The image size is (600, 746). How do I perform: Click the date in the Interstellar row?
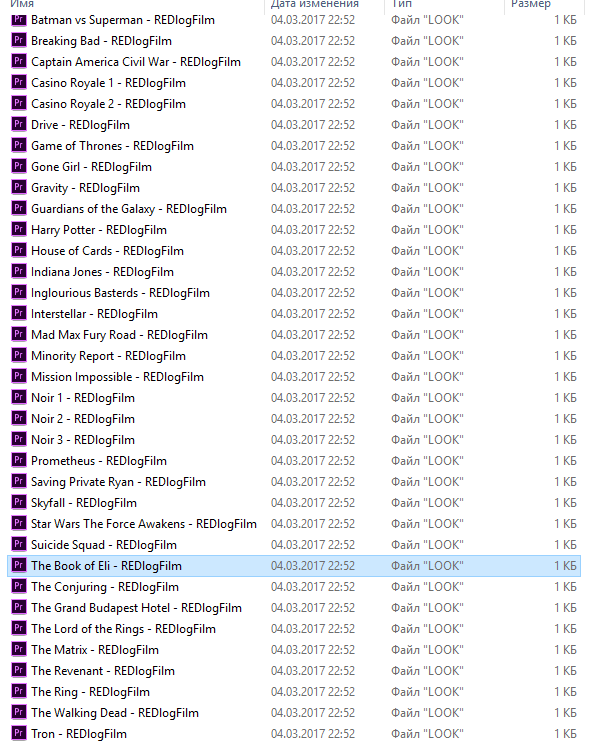point(313,314)
